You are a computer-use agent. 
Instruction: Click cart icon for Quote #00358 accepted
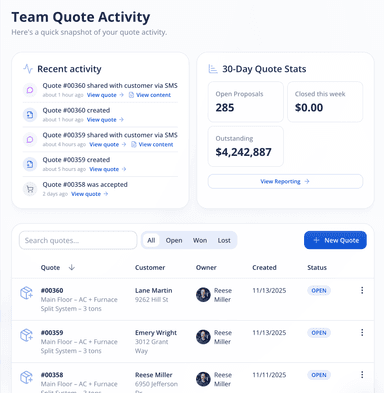(x=30, y=189)
